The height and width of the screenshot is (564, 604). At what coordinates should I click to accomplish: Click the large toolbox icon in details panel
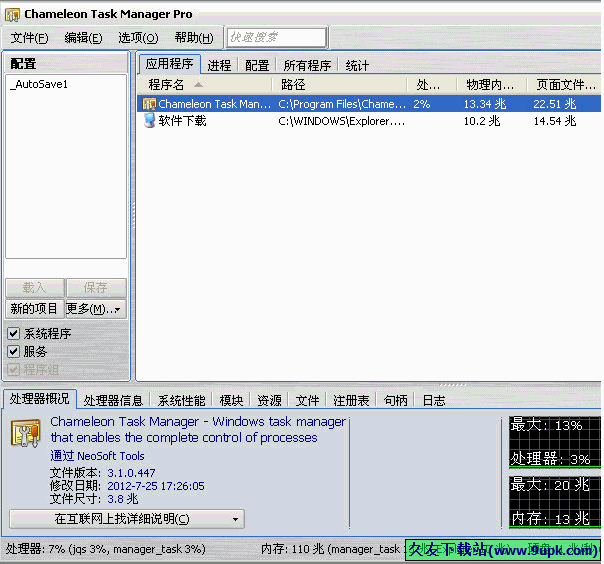pos(26,433)
